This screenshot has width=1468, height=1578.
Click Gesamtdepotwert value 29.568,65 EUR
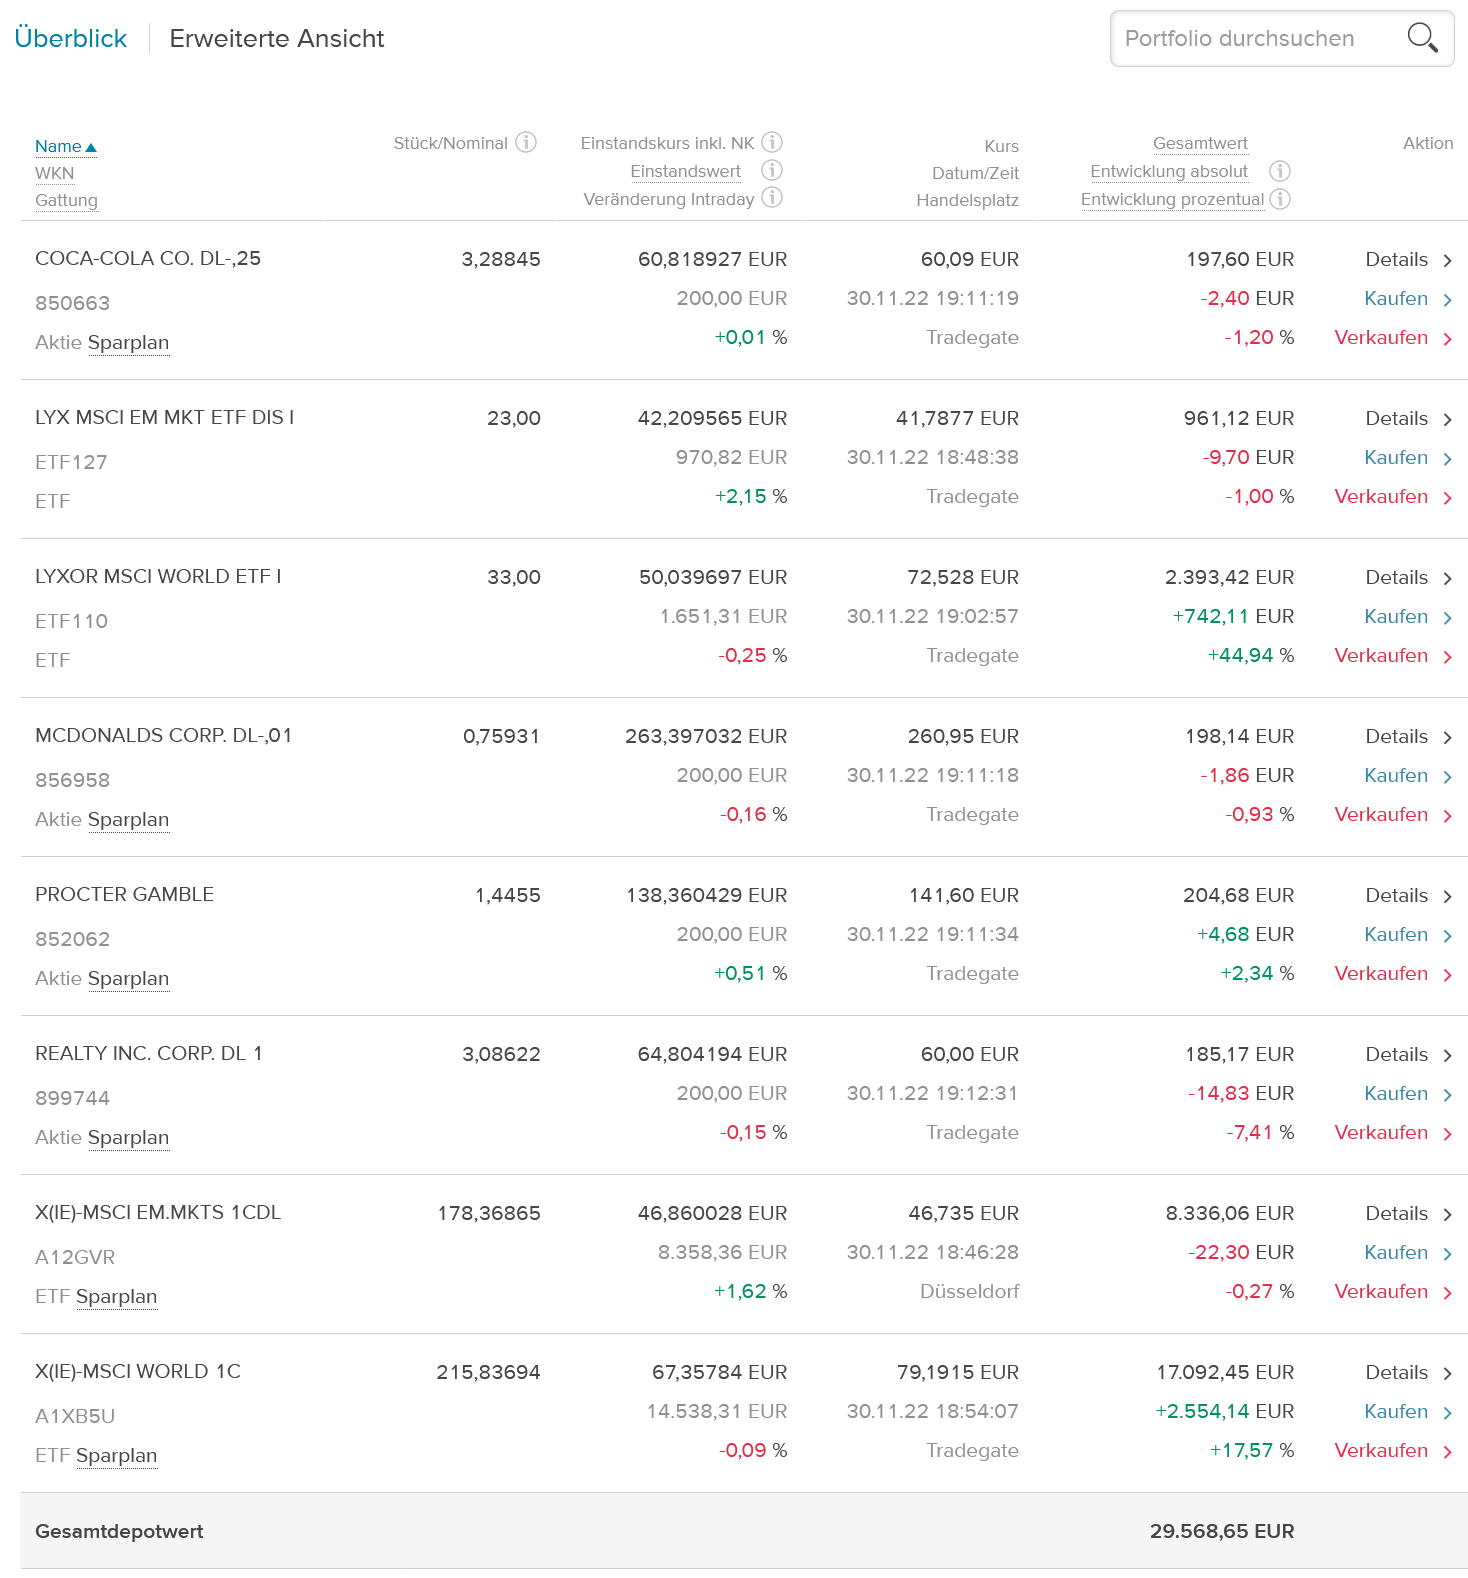1222,1531
